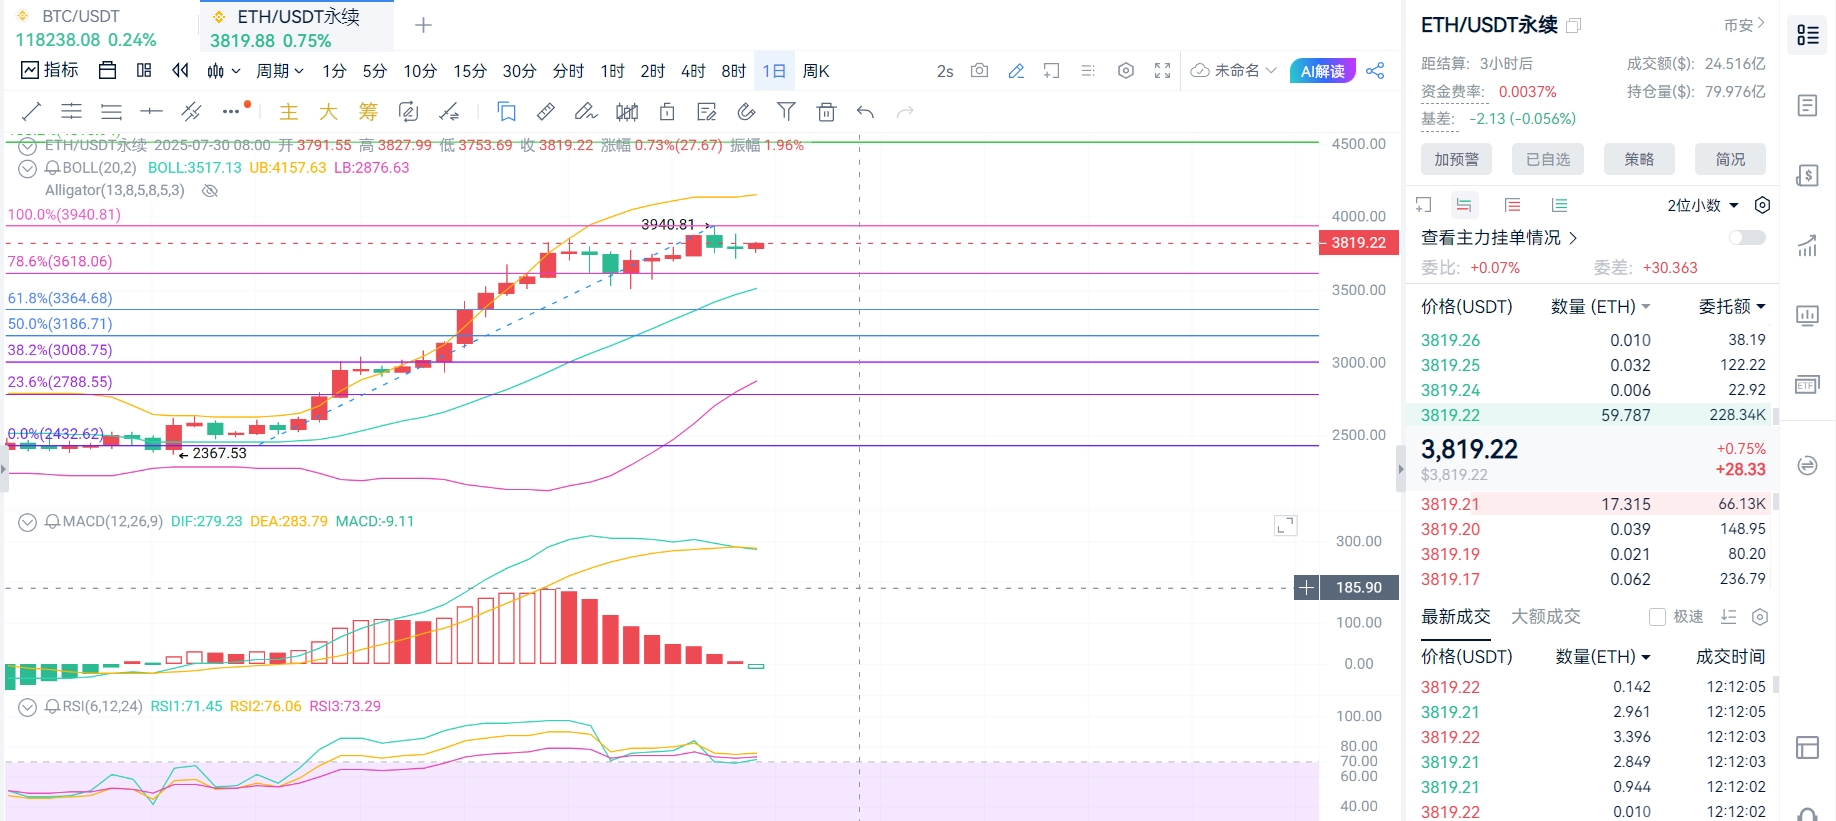Click the 3819.22 bid row in order book

click(1593, 415)
